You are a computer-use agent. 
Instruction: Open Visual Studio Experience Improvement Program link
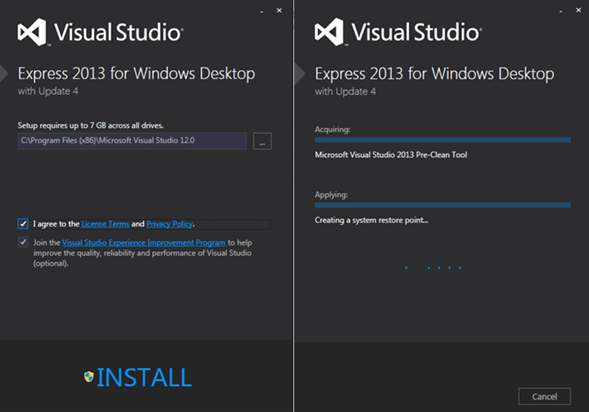coord(143,243)
